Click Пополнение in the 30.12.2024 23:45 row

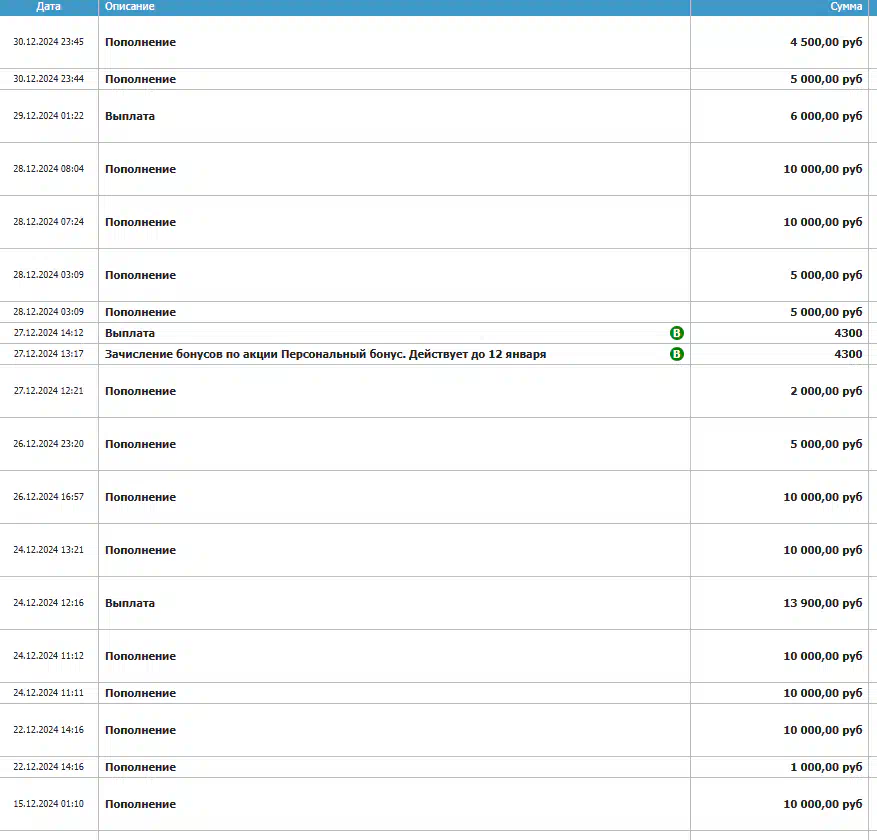pos(140,43)
